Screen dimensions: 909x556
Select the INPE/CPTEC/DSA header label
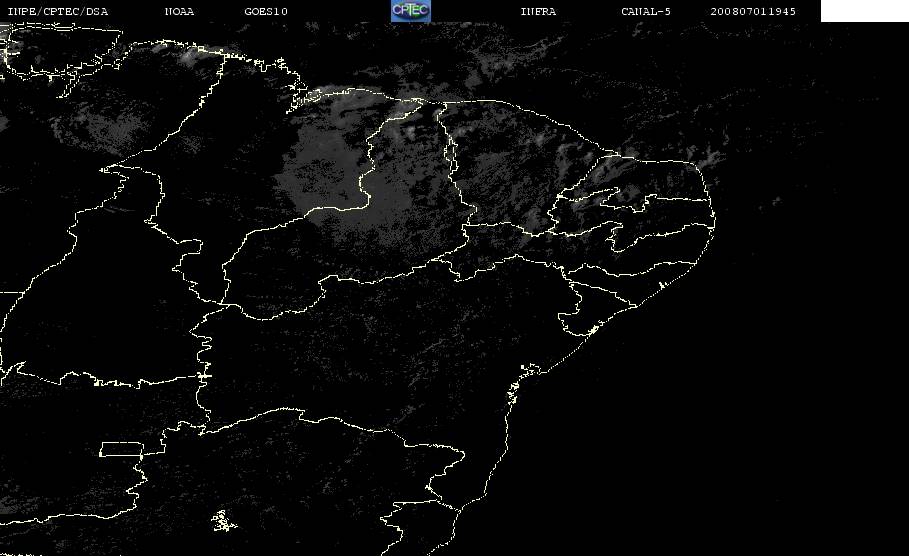pyautogui.click(x=57, y=11)
